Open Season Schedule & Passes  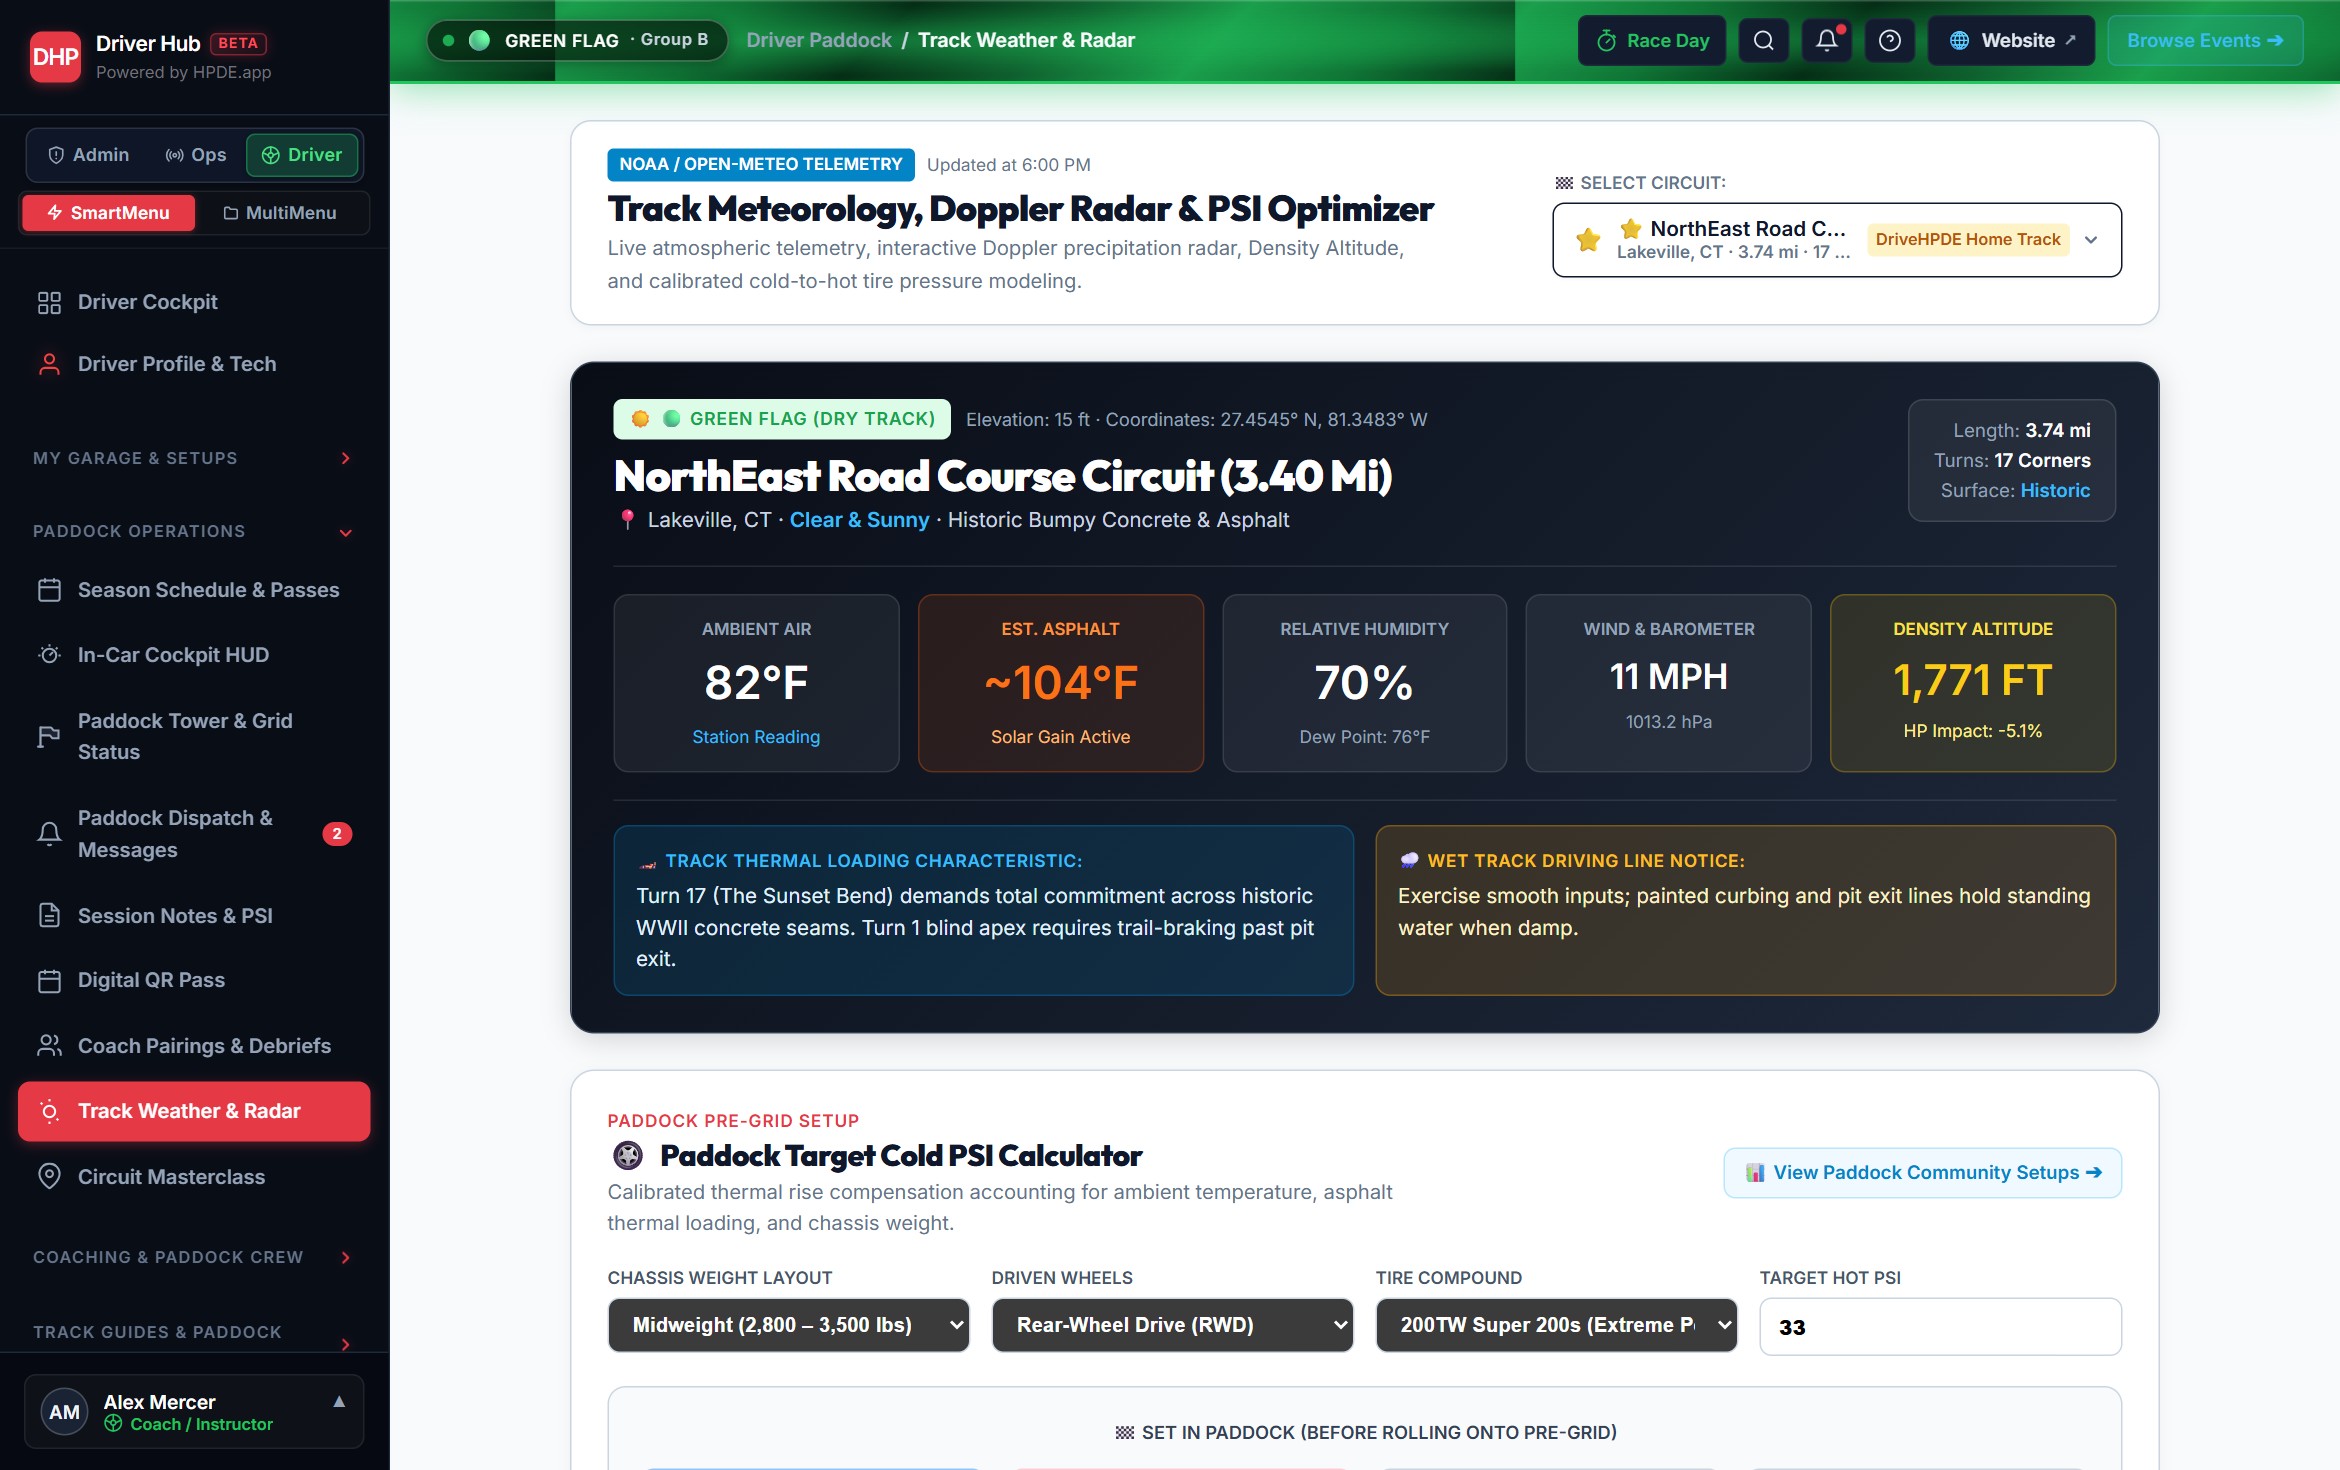point(194,590)
